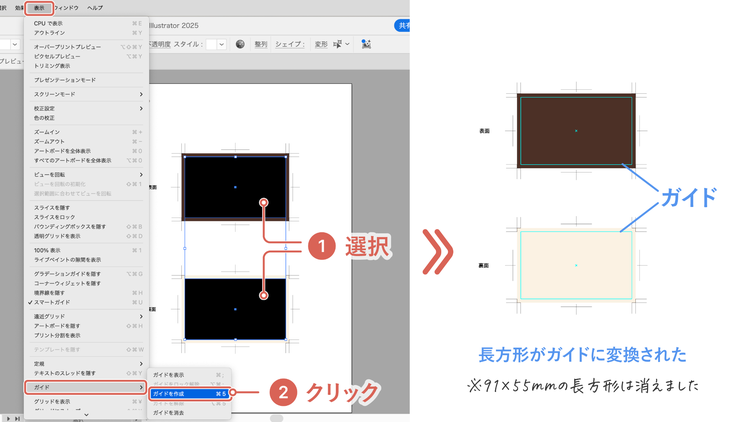Image resolution: width=750 pixels, height=422 pixels.
Task: Choose 境界線を隠す
Action: [87, 293]
